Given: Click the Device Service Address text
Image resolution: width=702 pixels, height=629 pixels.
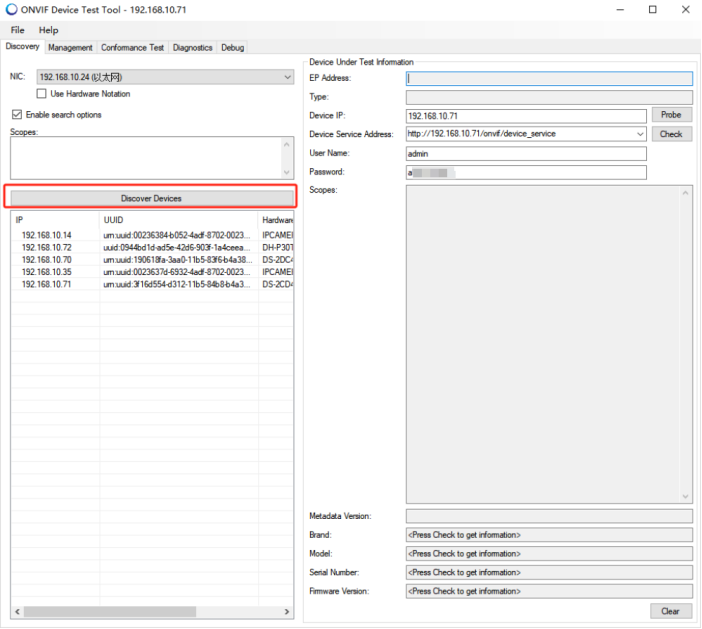Looking at the screenshot, I should pos(481,134).
